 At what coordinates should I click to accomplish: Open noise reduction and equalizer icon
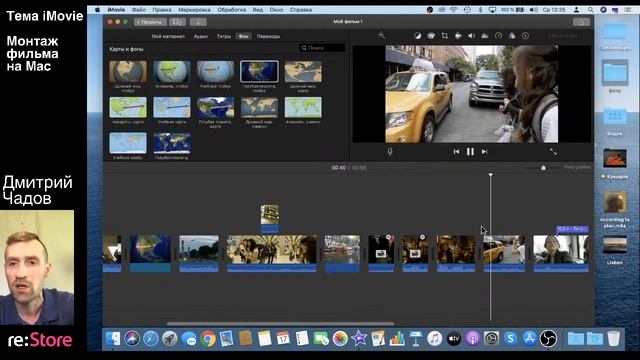coord(485,36)
